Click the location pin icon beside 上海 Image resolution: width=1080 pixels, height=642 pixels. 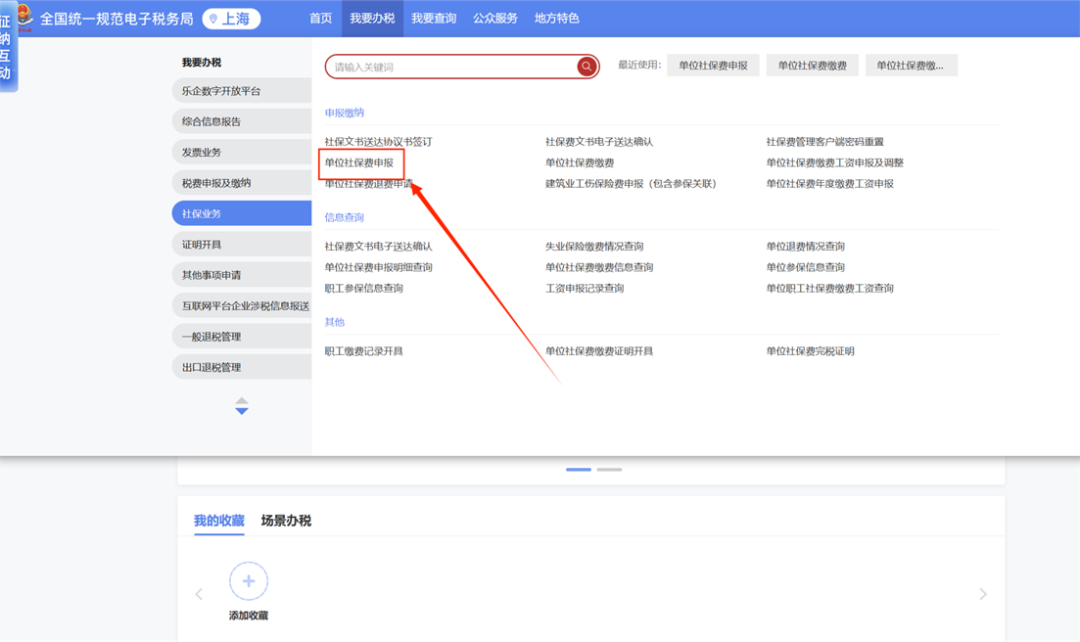click(x=212, y=17)
